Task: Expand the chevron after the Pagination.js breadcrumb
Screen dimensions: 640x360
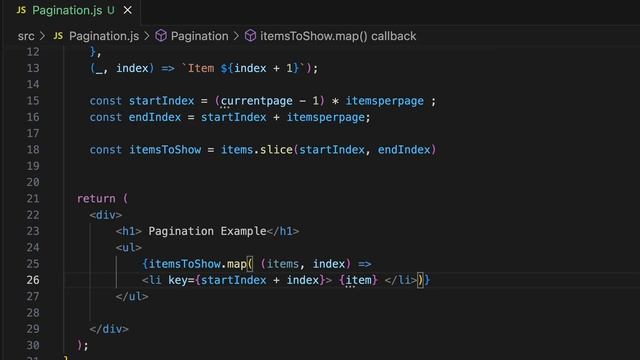Action: (147, 36)
